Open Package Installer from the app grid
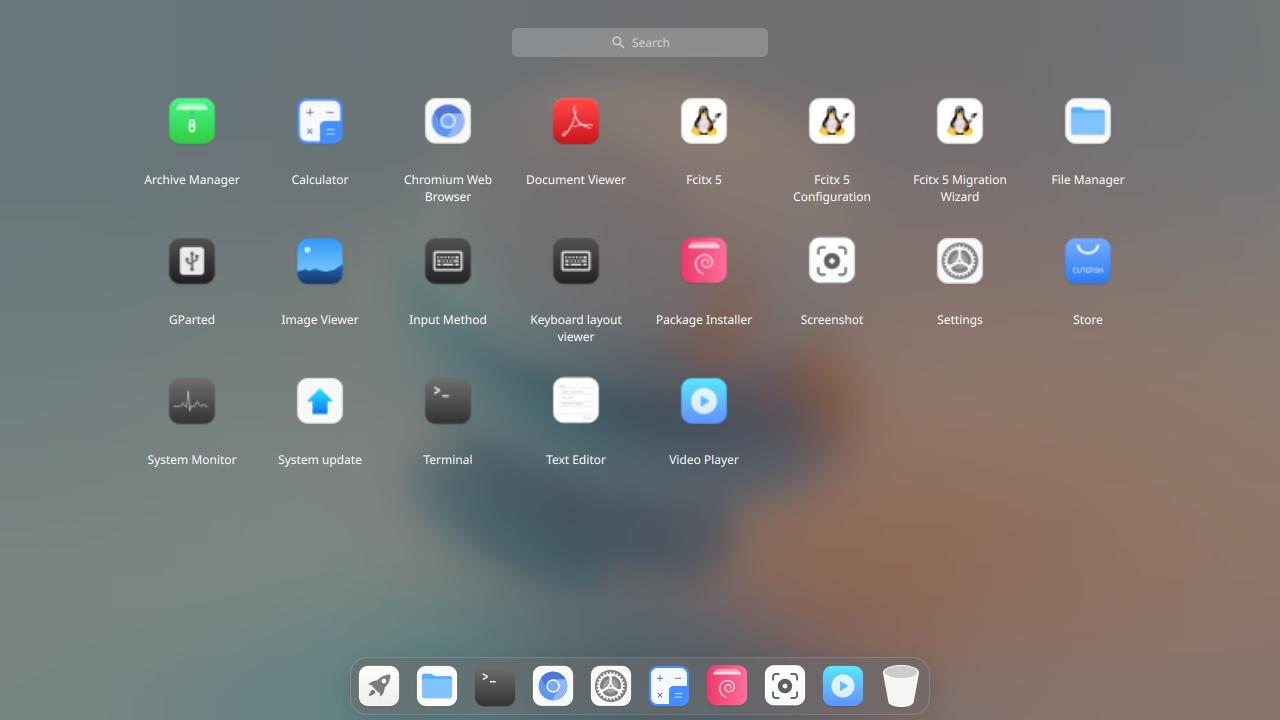The image size is (1280, 720). click(704, 261)
